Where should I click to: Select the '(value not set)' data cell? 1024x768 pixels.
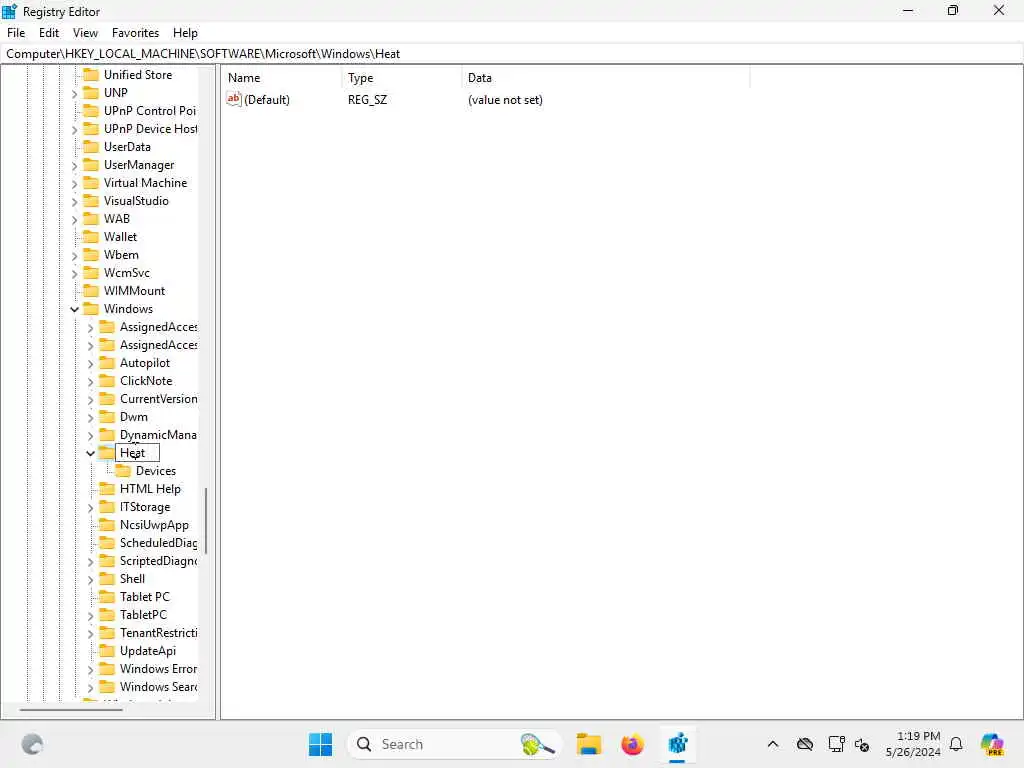tap(505, 100)
